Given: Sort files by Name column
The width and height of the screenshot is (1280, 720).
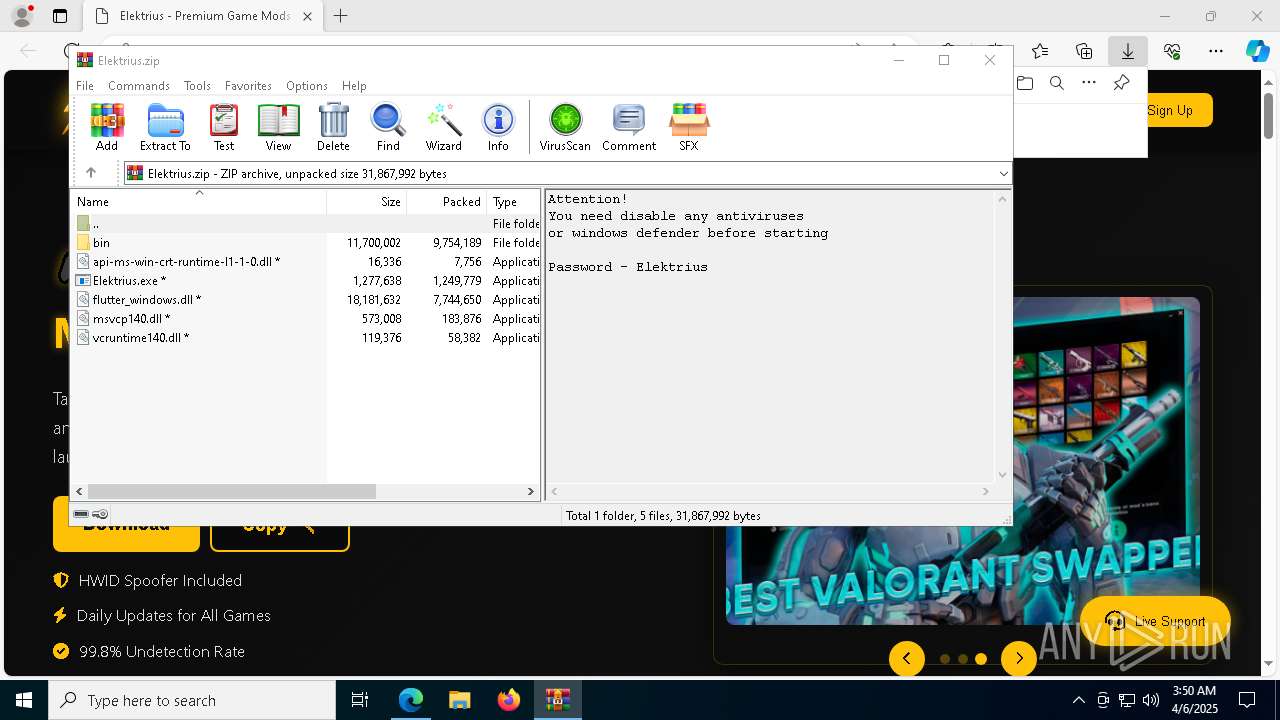Looking at the screenshot, I should click(x=198, y=202).
